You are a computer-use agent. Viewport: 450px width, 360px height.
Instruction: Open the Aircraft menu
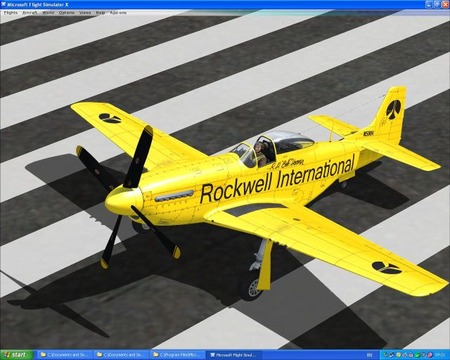pos(30,13)
